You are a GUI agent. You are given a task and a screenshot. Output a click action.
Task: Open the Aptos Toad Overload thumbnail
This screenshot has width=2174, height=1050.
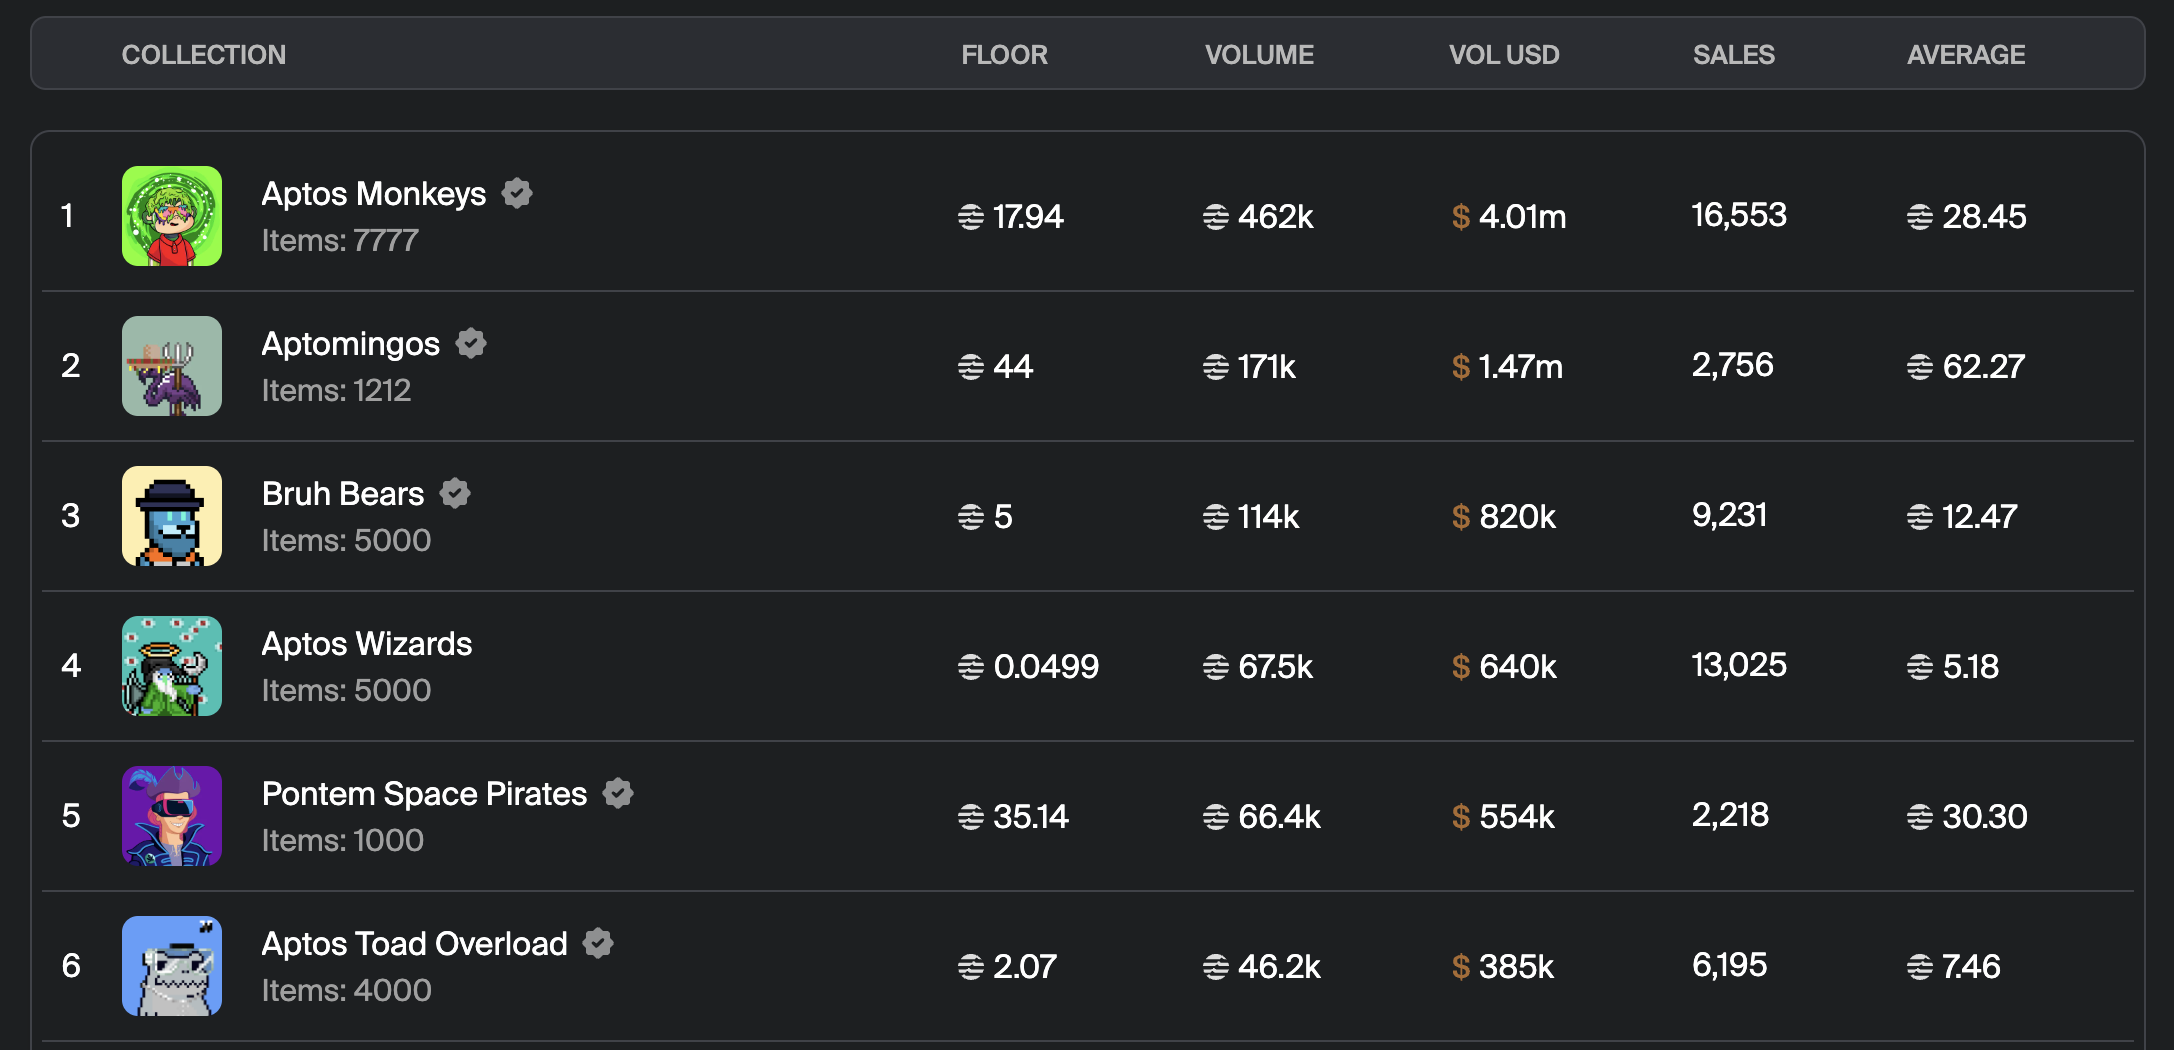point(172,966)
